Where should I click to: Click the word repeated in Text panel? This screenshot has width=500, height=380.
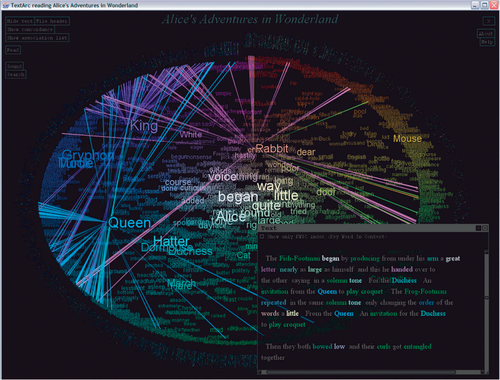click(273, 302)
